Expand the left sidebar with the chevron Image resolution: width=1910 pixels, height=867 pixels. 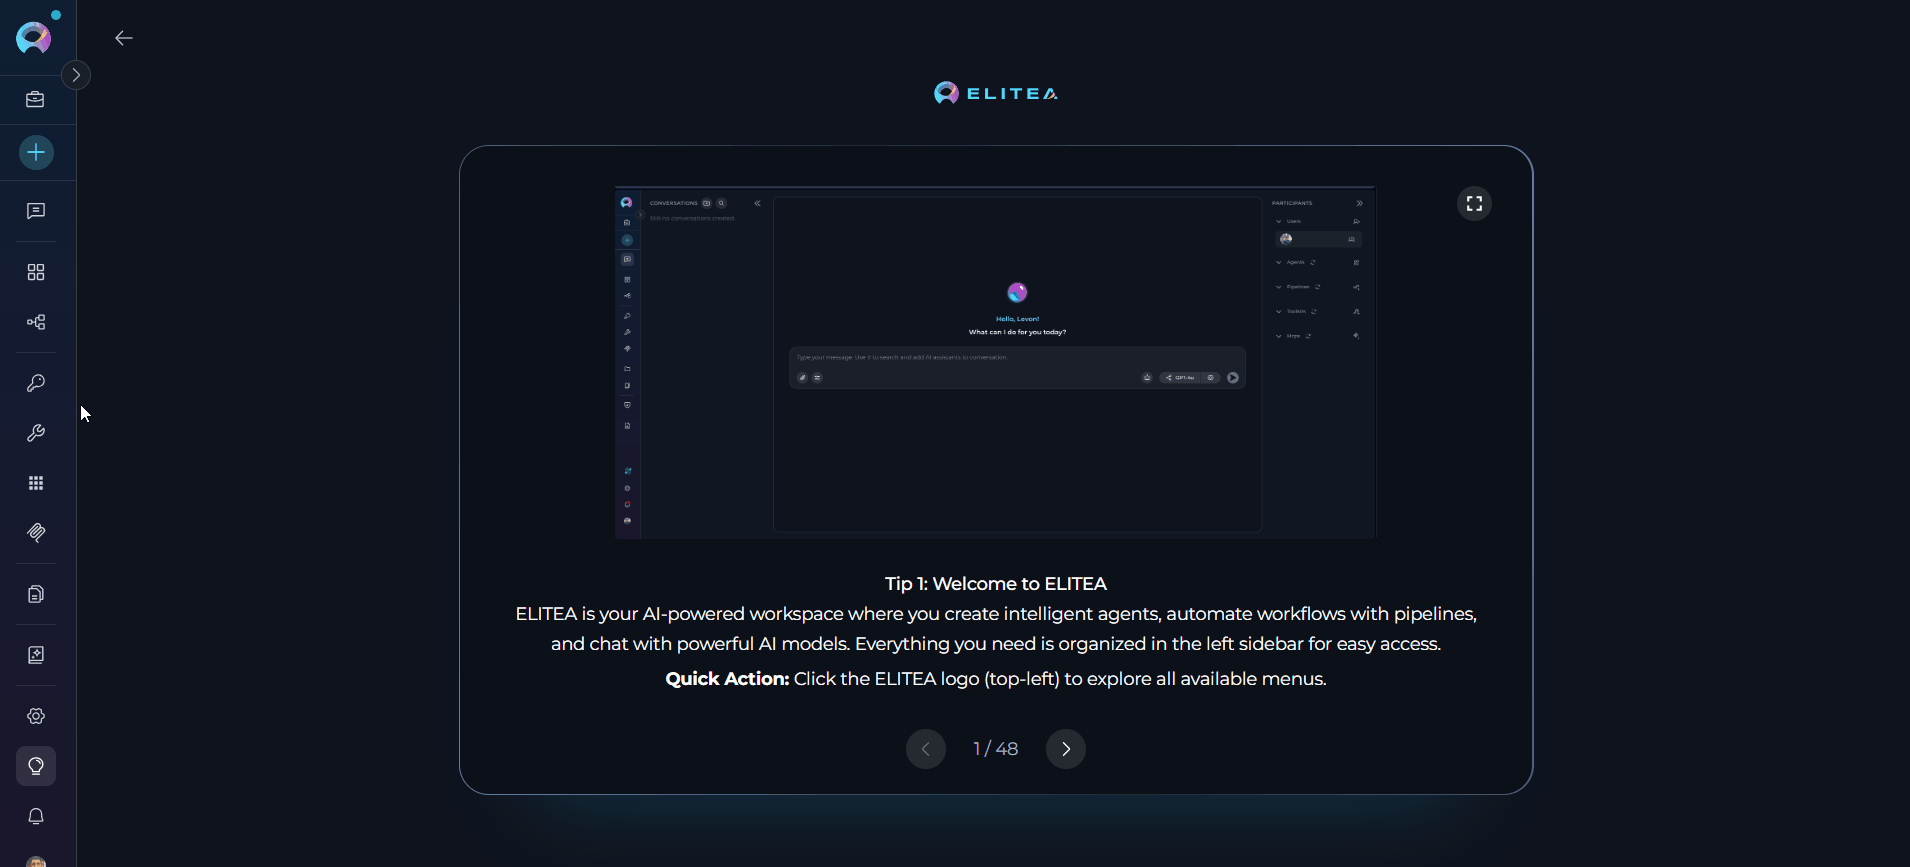pyautogui.click(x=76, y=75)
